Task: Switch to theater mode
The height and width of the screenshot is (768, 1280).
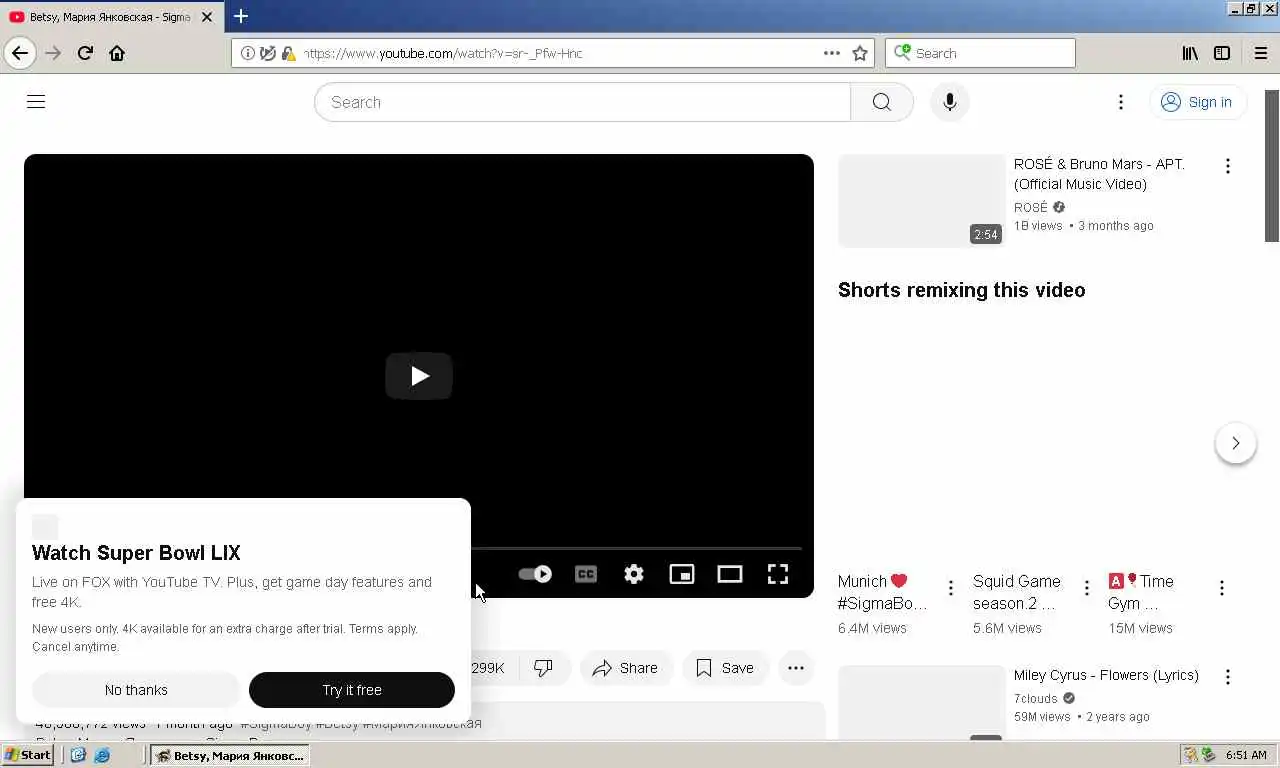Action: (x=730, y=574)
